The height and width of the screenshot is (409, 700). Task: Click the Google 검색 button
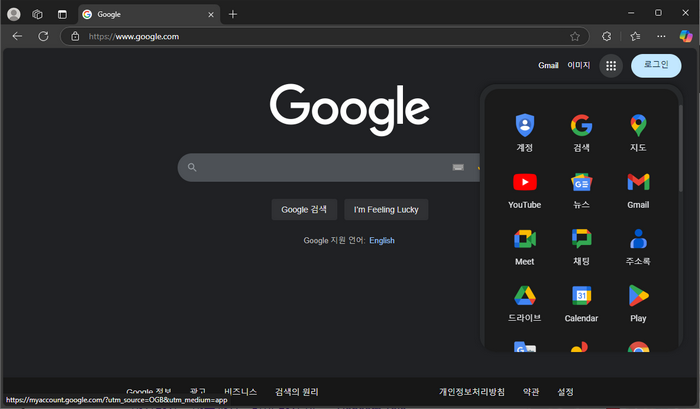[304, 210]
